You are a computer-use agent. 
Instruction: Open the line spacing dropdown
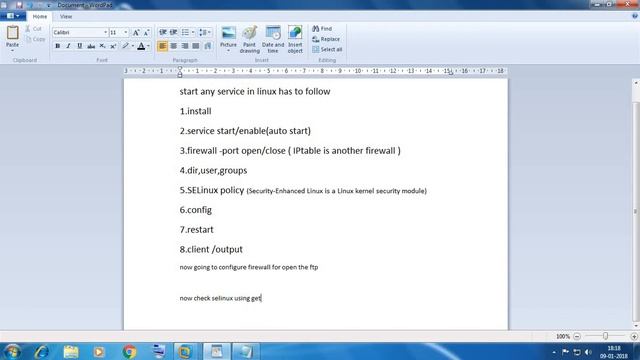(x=204, y=32)
